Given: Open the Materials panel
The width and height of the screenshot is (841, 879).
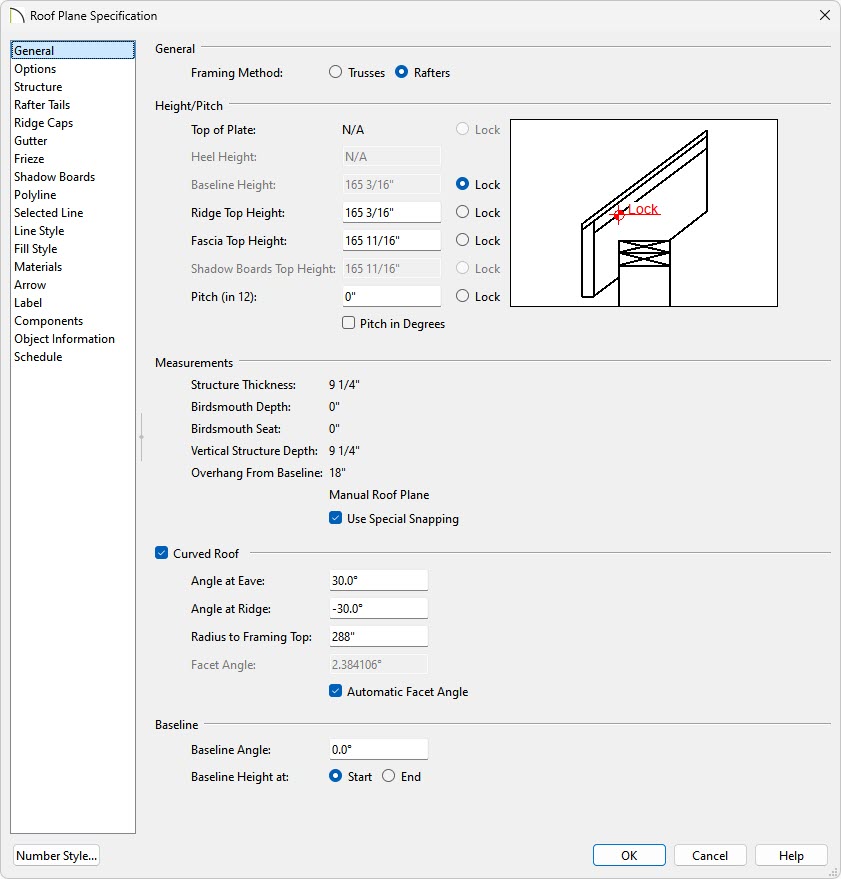Looking at the screenshot, I should [x=73, y=266].
